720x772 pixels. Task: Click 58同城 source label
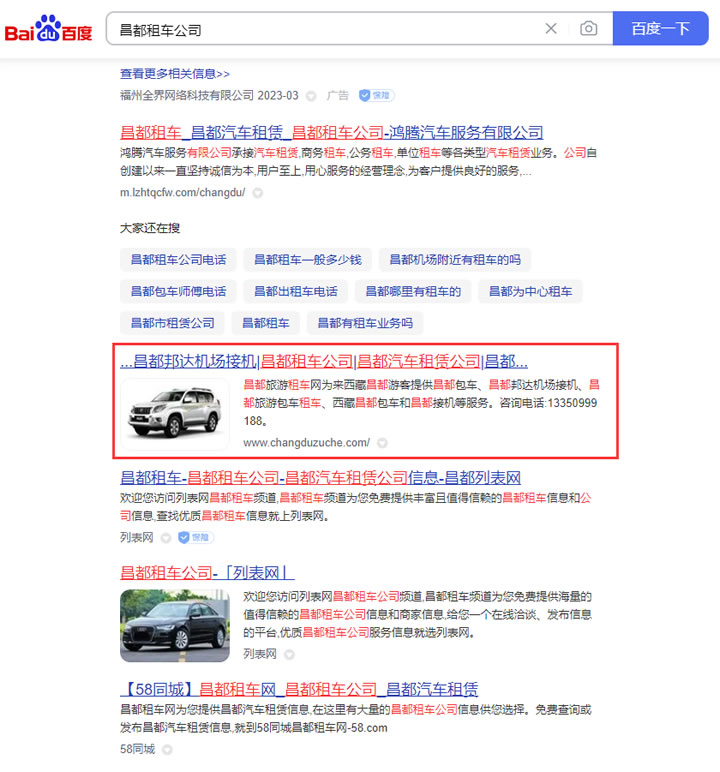tap(137, 749)
